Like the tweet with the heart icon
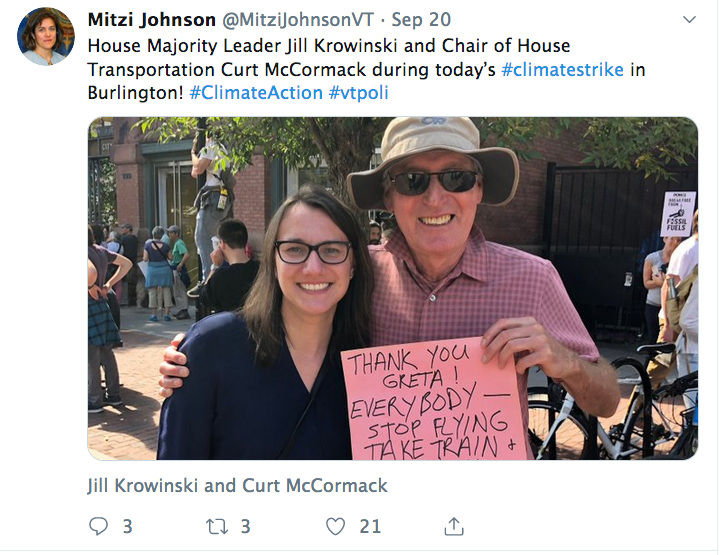The image size is (724, 555). coord(336,525)
